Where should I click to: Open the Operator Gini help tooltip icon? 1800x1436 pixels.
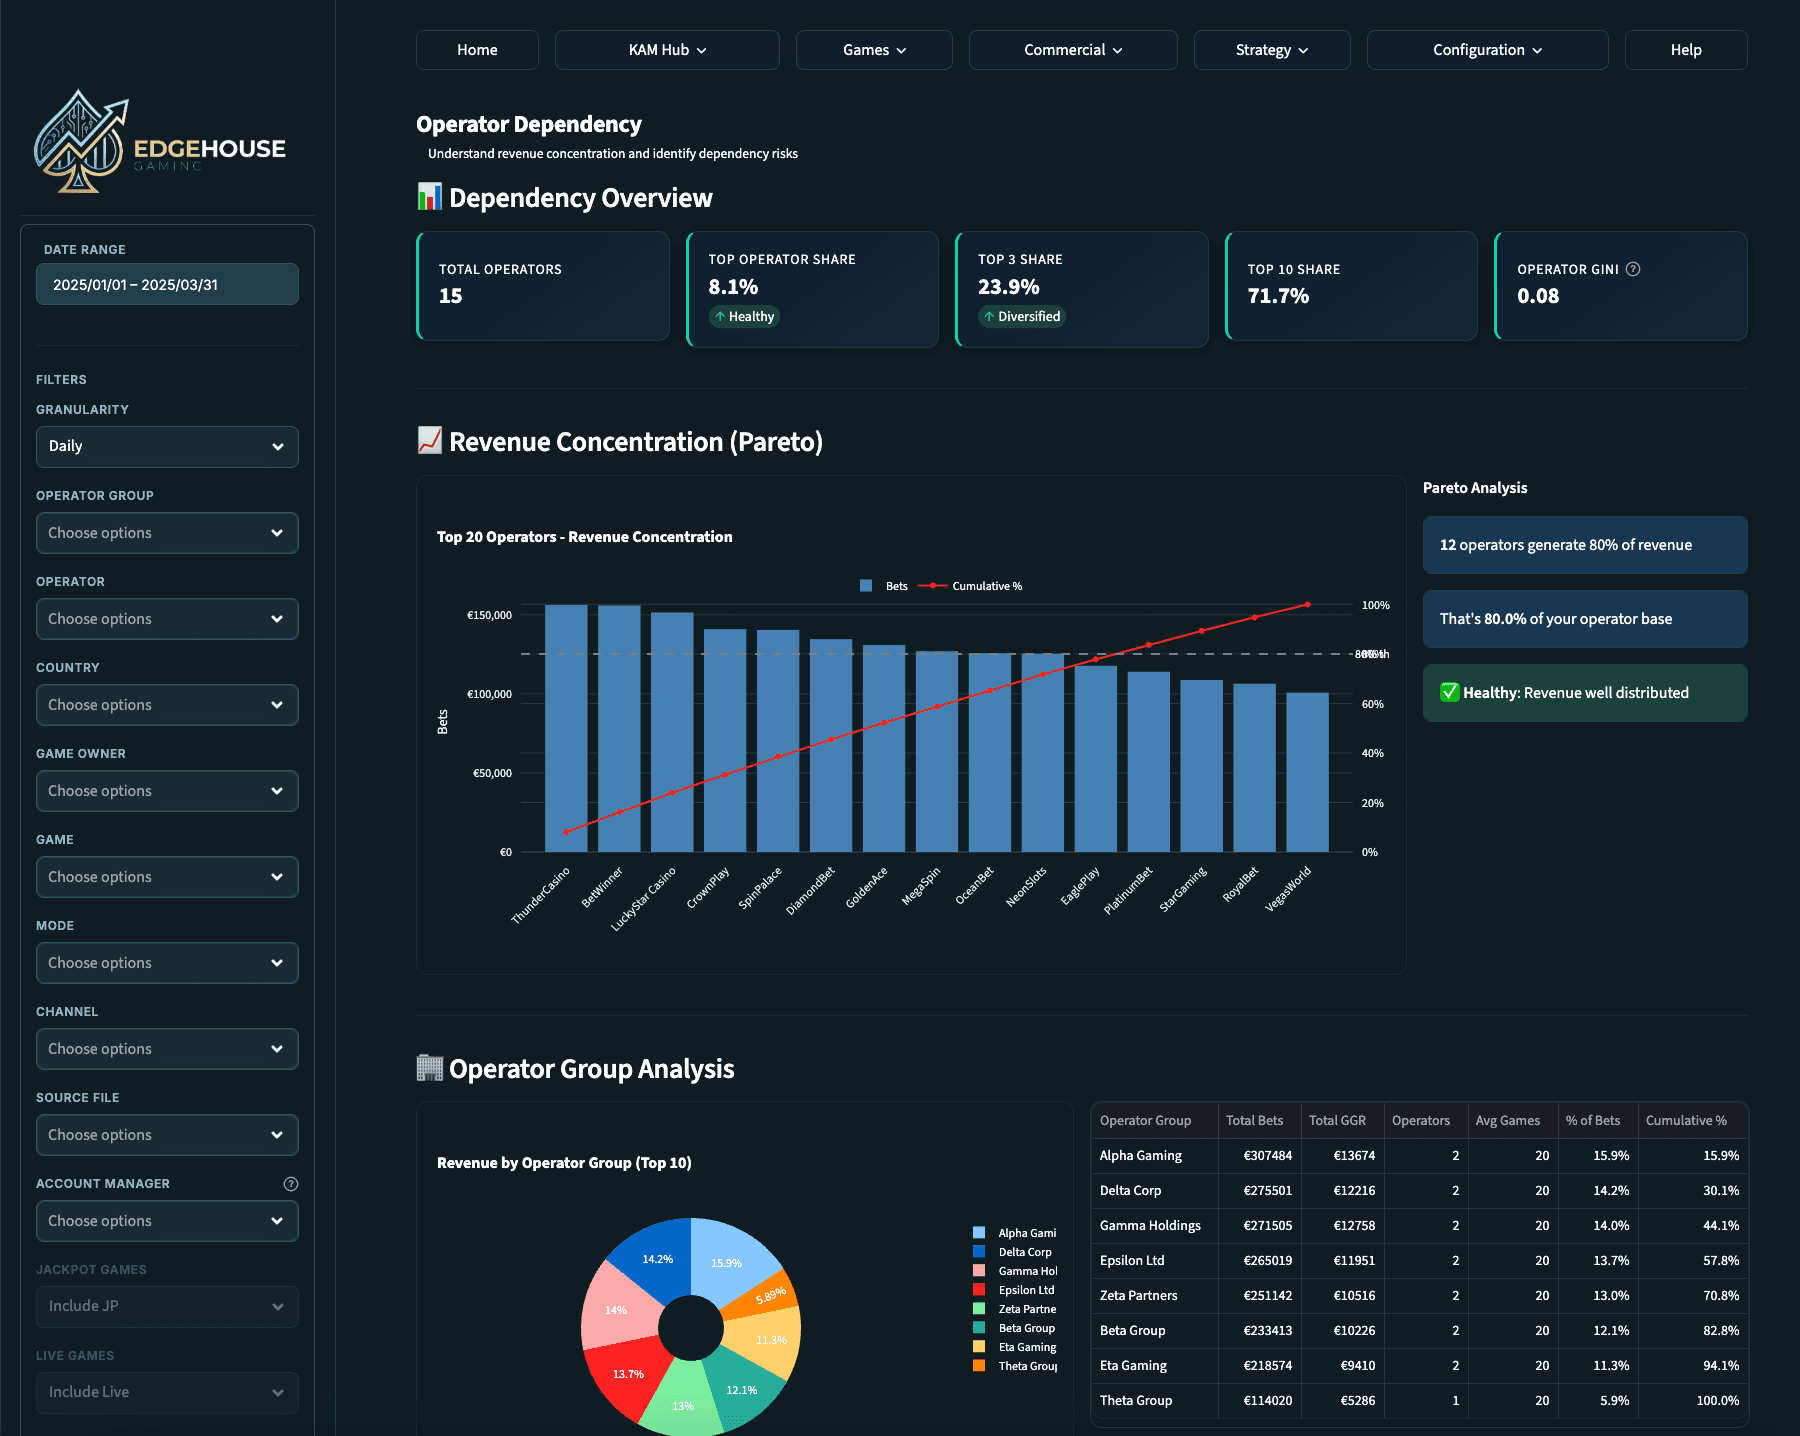[1634, 268]
